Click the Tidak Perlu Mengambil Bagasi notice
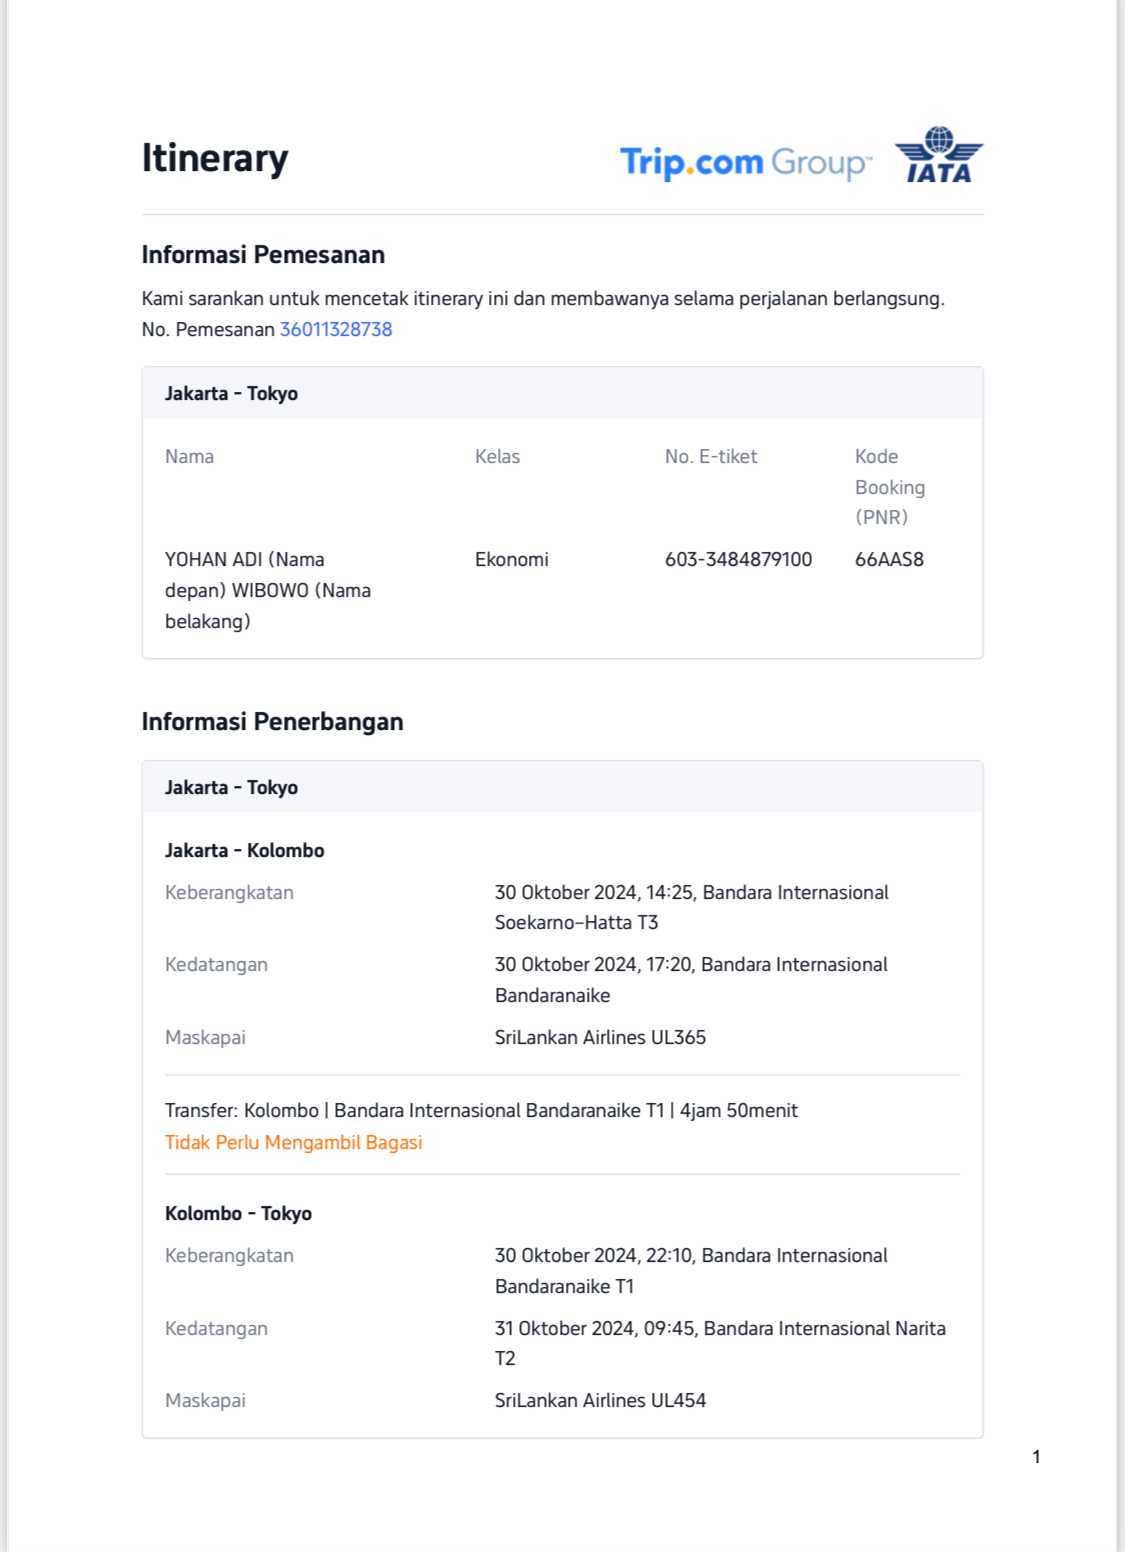The height and width of the screenshot is (1552, 1125). click(293, 1142)
